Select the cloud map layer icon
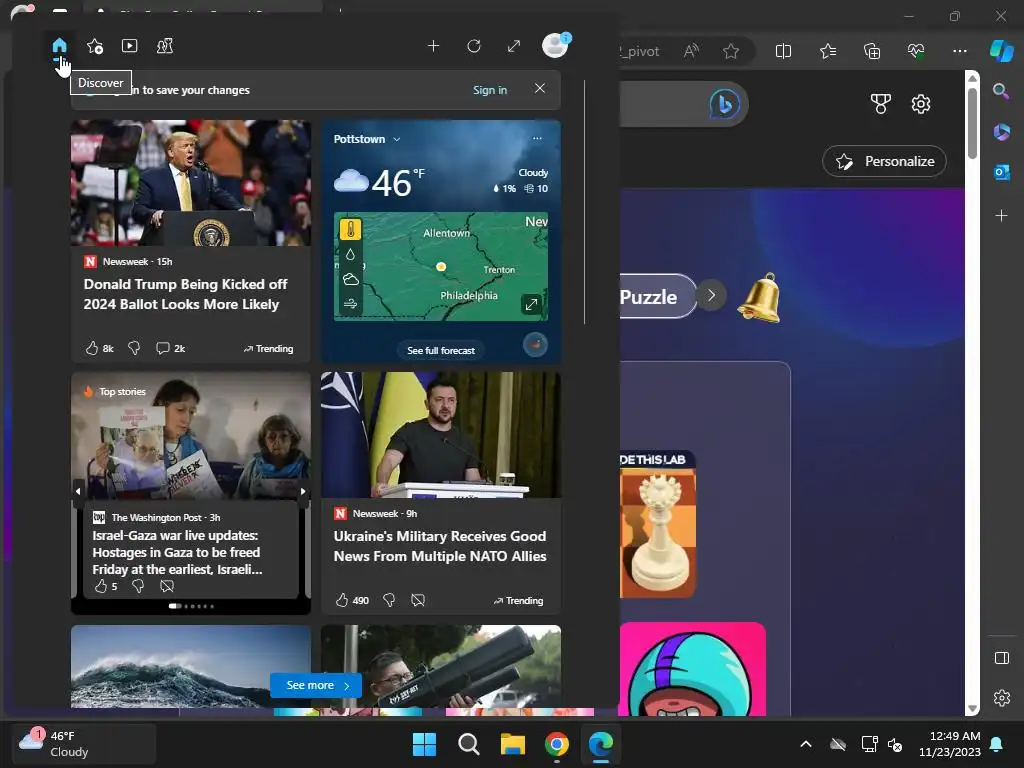The width and height of the screenshot is (1024, 768). coord(351,280)
